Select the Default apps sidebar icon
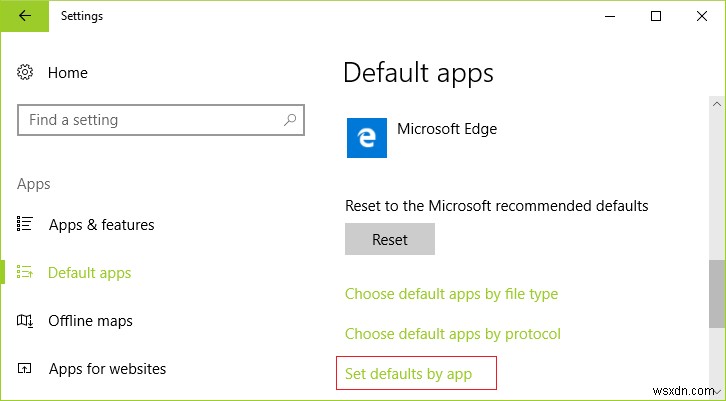Viewport: 726px width, 401px height. click(x=26, y=273)
